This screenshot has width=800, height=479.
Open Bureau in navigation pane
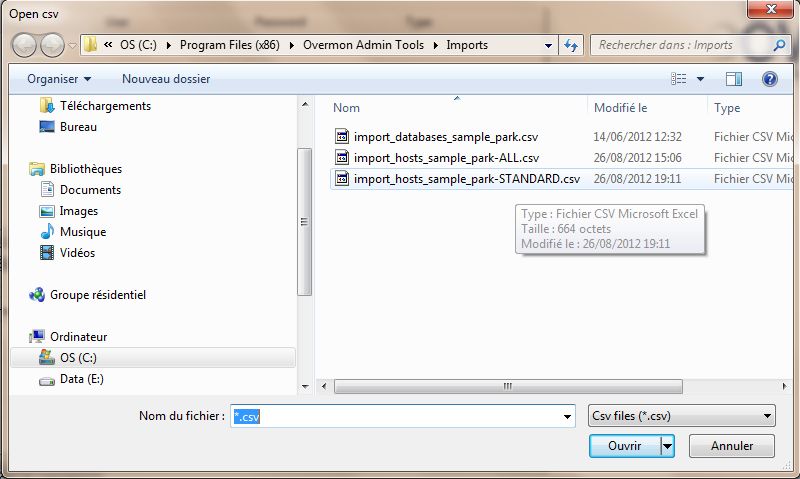pos(78,127)
